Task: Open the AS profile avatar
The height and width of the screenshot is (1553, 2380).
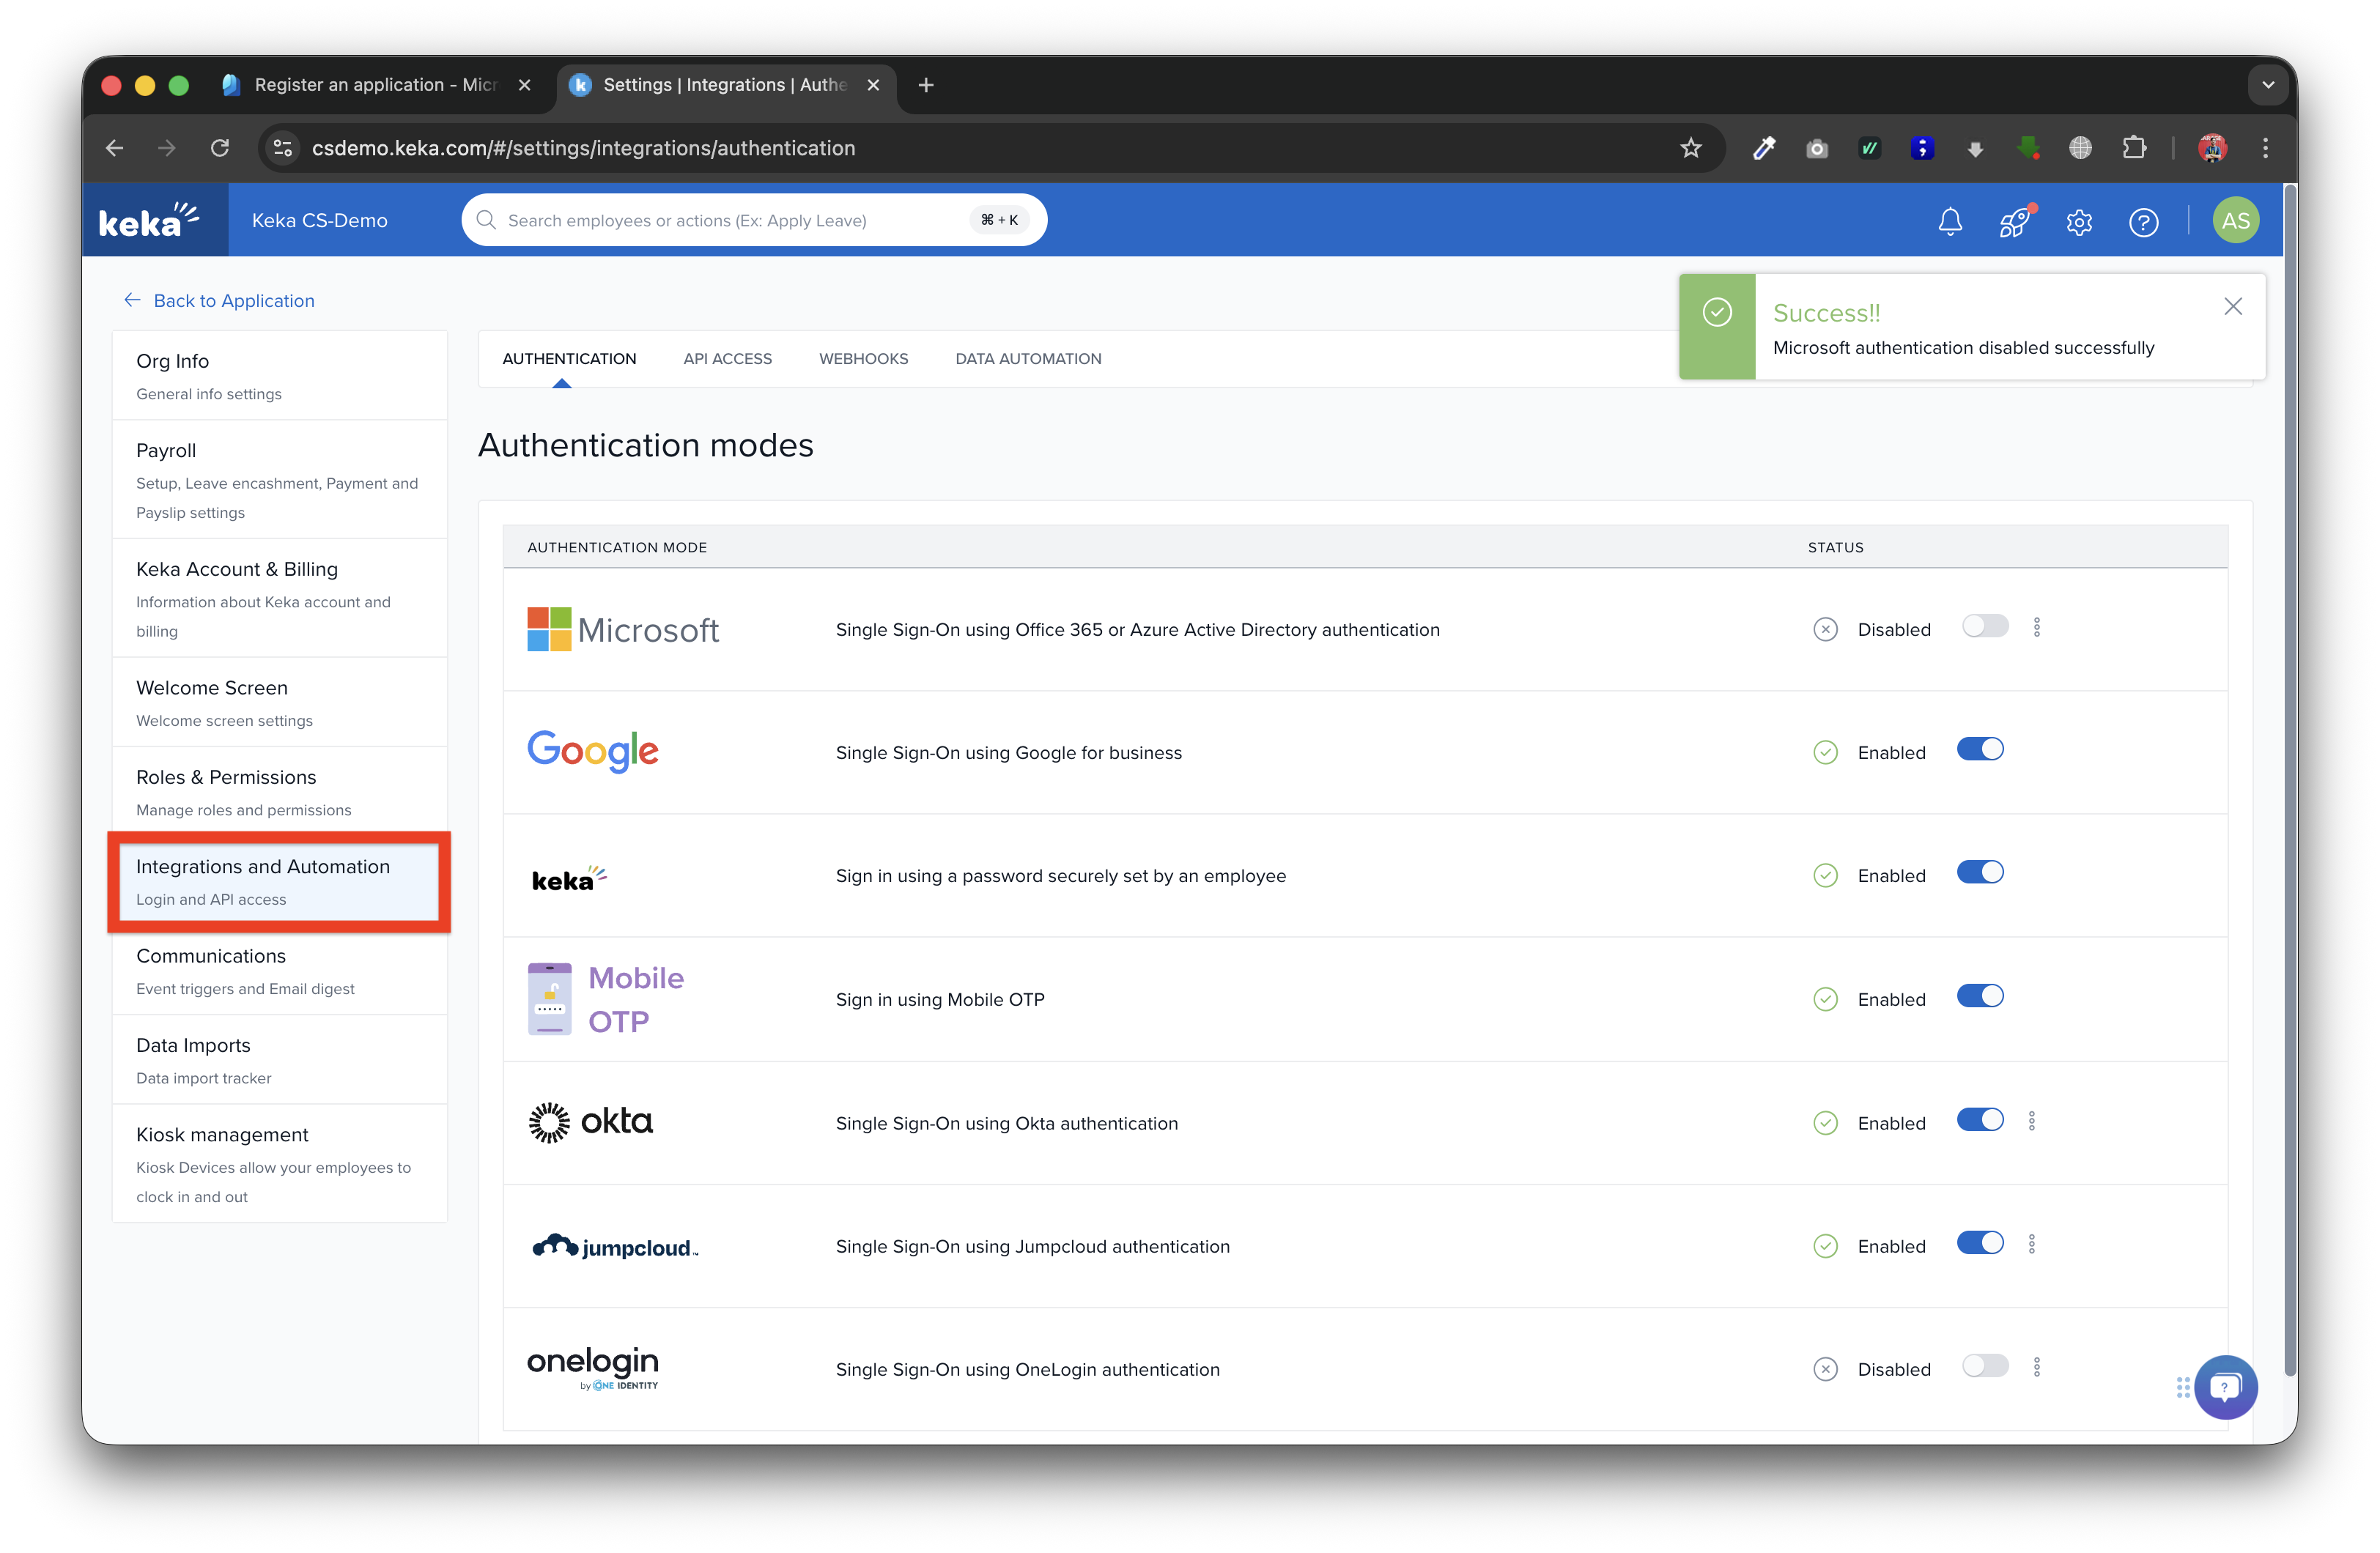Action: (2235, 220)
